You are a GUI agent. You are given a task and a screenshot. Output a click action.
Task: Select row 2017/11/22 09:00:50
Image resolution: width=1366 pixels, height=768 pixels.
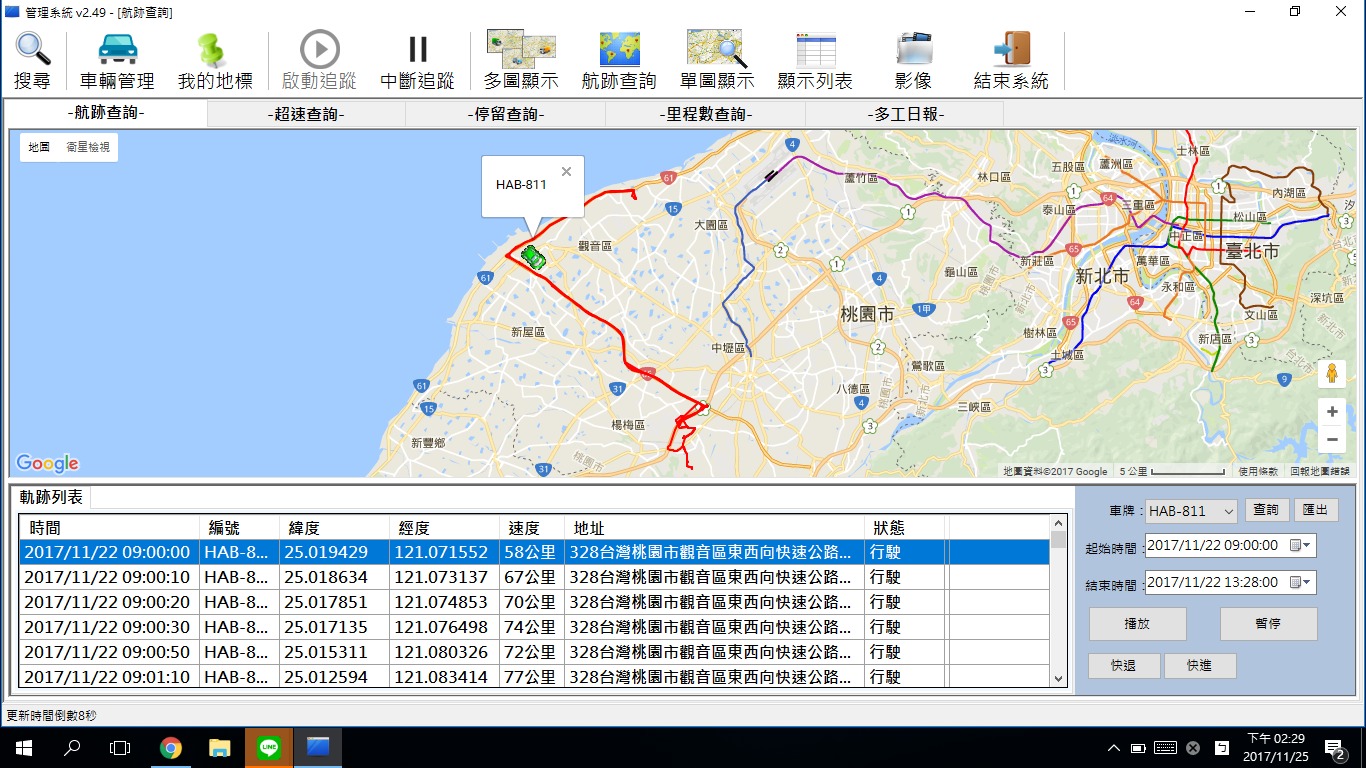click(x=535, y=652)
